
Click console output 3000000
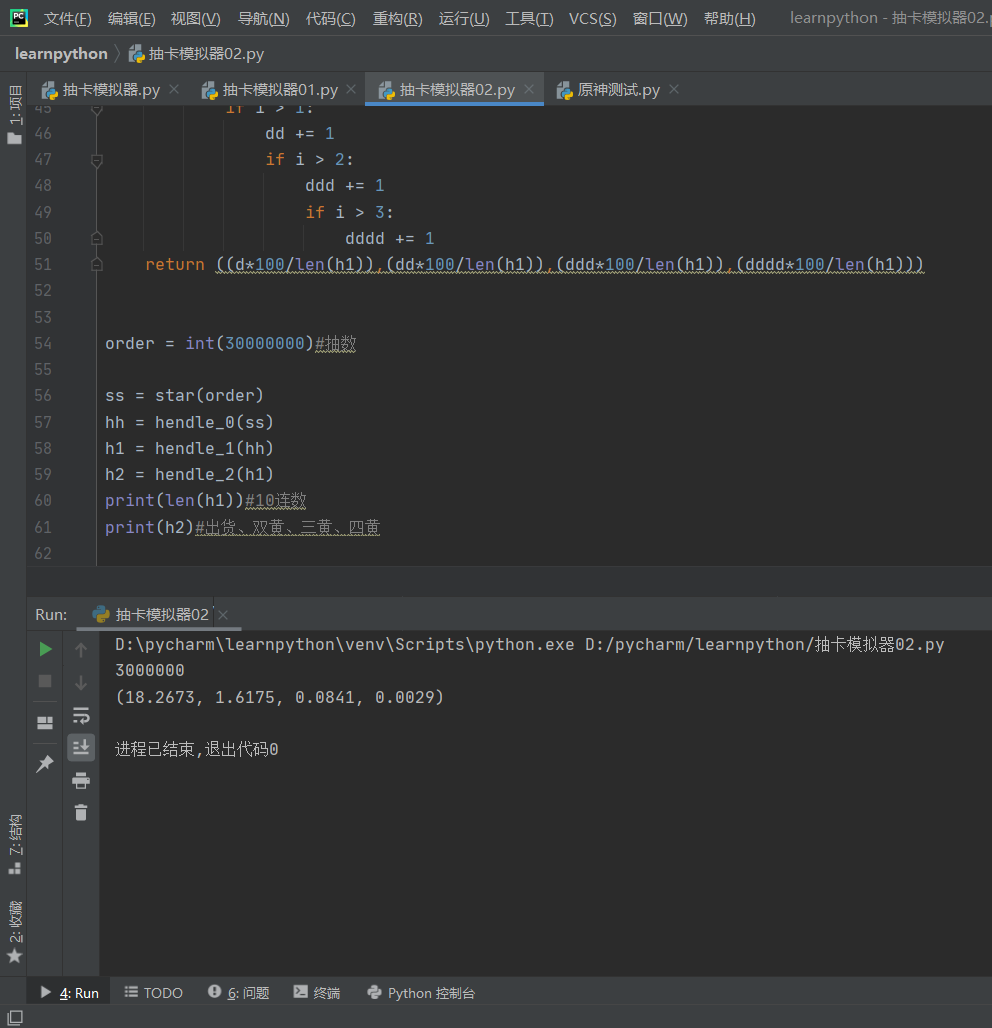[149, 671]
